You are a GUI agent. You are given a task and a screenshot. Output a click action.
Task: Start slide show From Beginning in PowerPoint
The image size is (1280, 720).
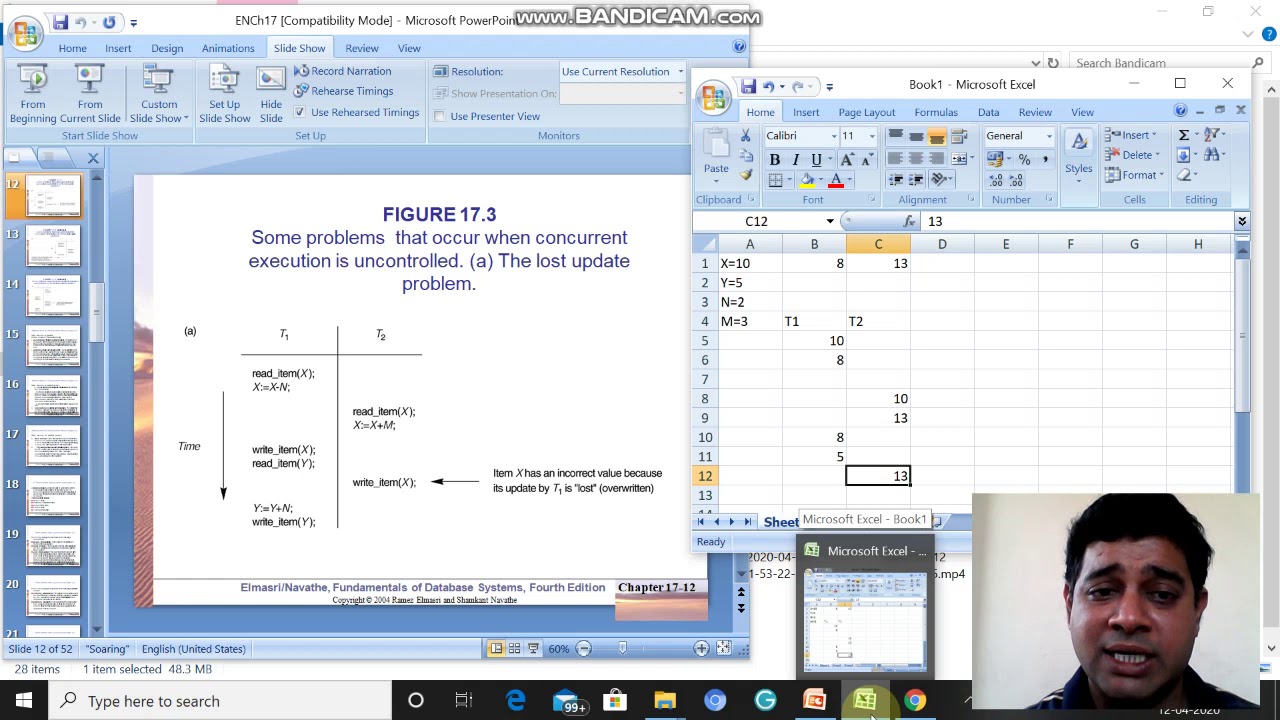point(33,95)
